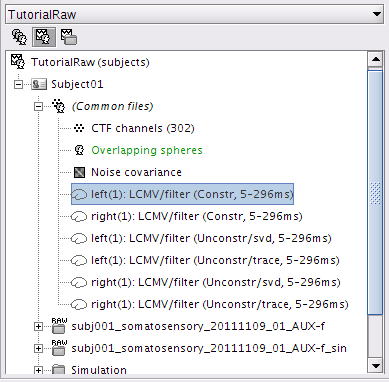
Task: Select functional data sorted by conditions view
Action: [69, 37]
